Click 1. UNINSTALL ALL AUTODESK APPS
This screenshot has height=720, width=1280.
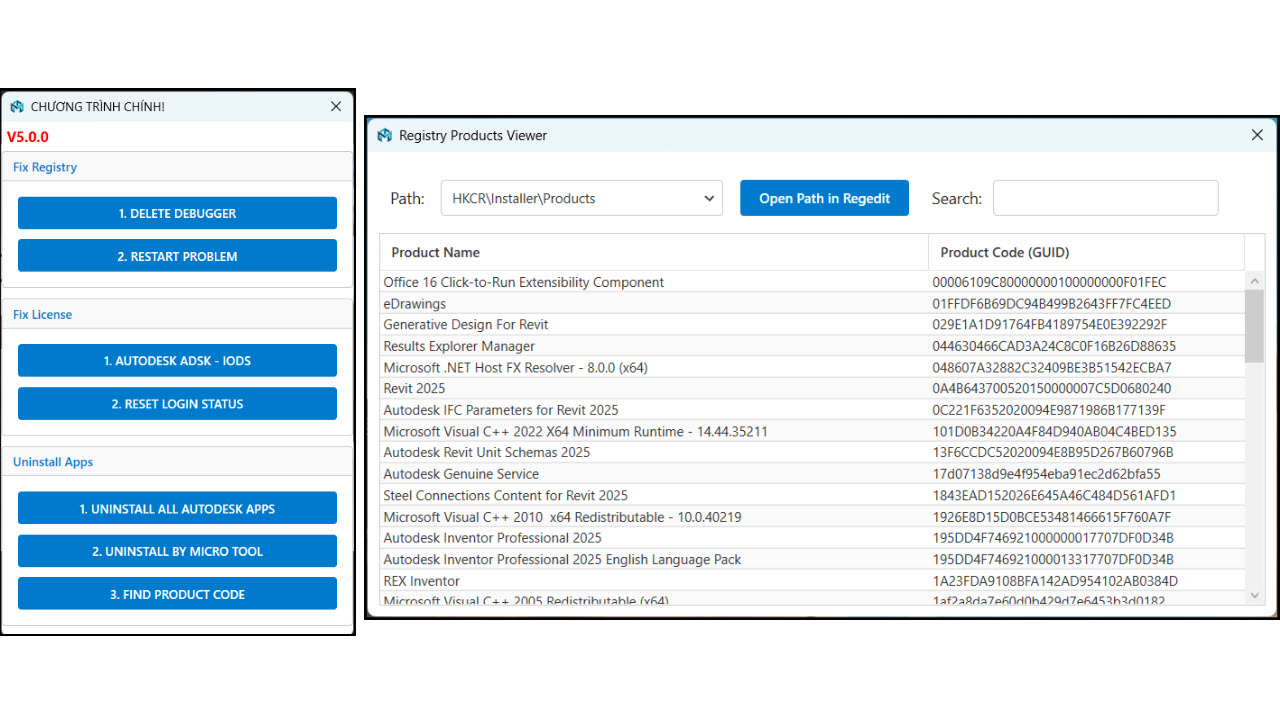pyautogui.click(x=177, y=509)
